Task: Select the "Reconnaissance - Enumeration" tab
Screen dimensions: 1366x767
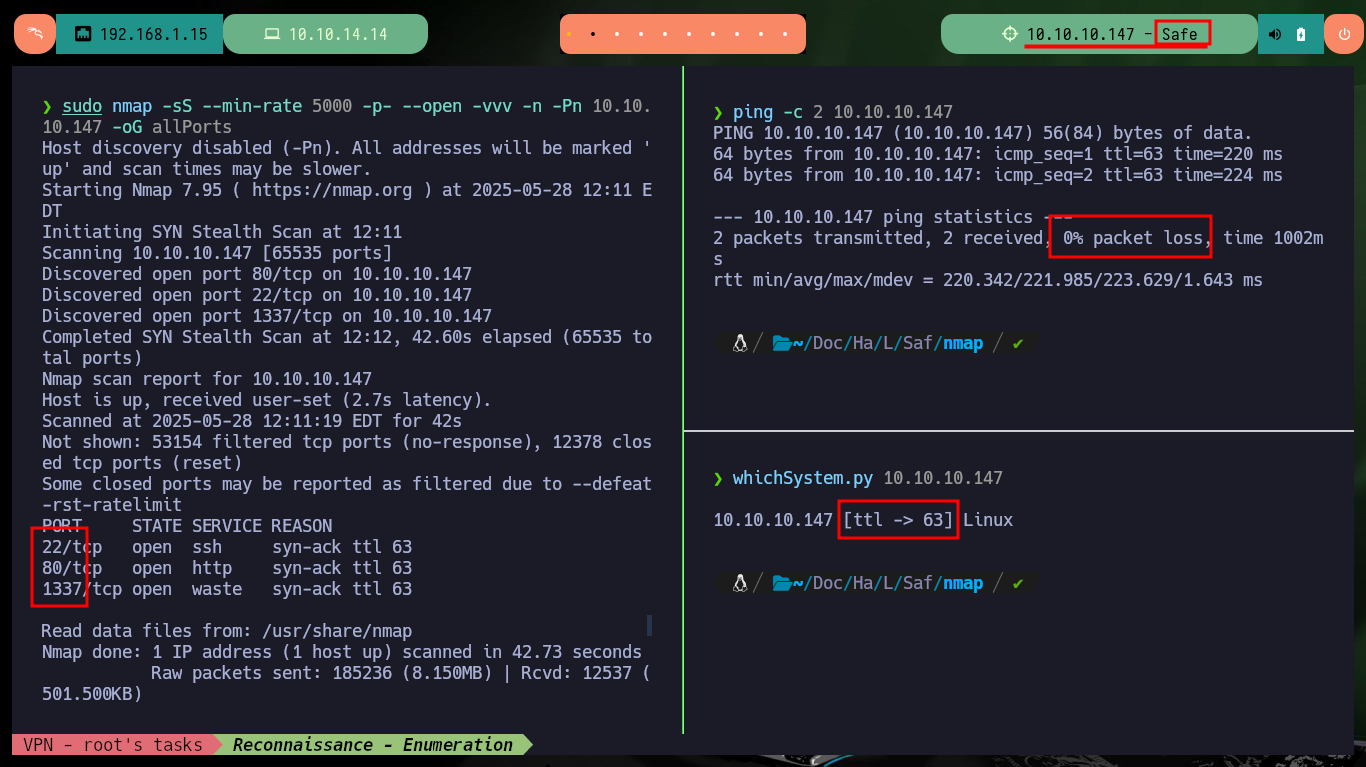Action: 373,745
